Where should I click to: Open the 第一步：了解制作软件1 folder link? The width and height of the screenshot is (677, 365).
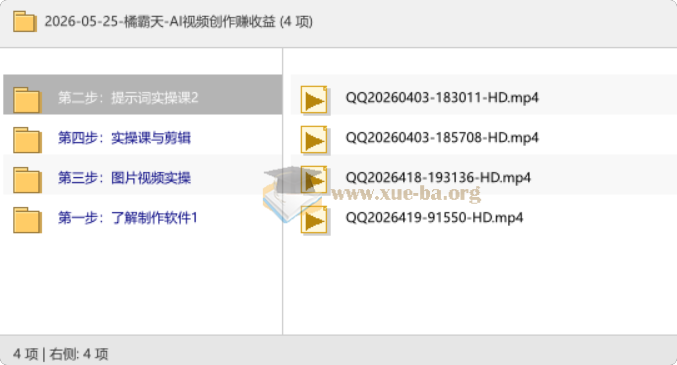pyautogui.click(x=128, y=218)
